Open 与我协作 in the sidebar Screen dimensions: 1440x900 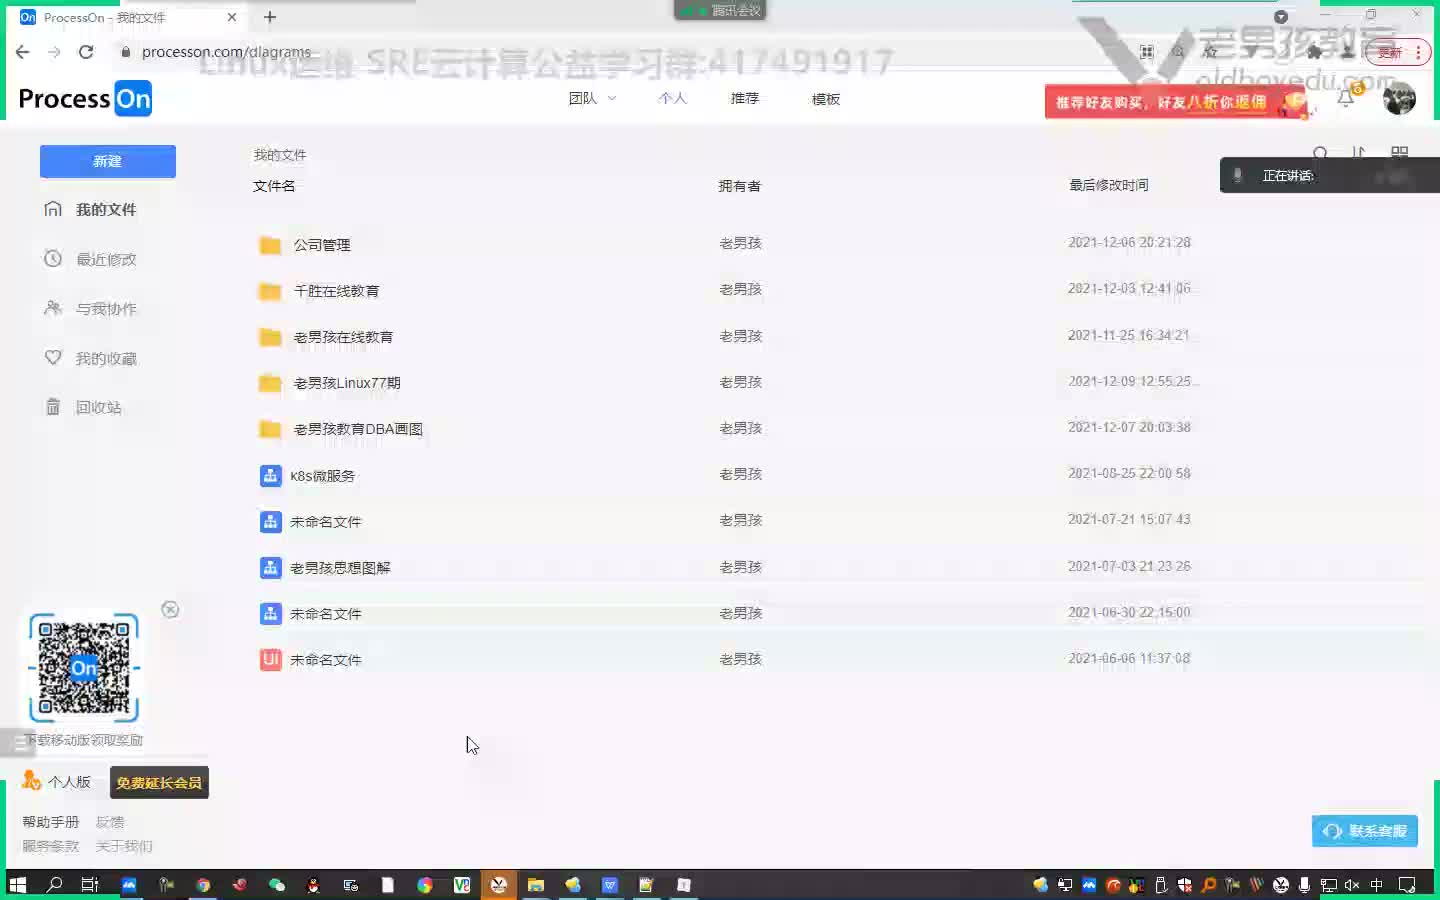[x=106, y=309]
